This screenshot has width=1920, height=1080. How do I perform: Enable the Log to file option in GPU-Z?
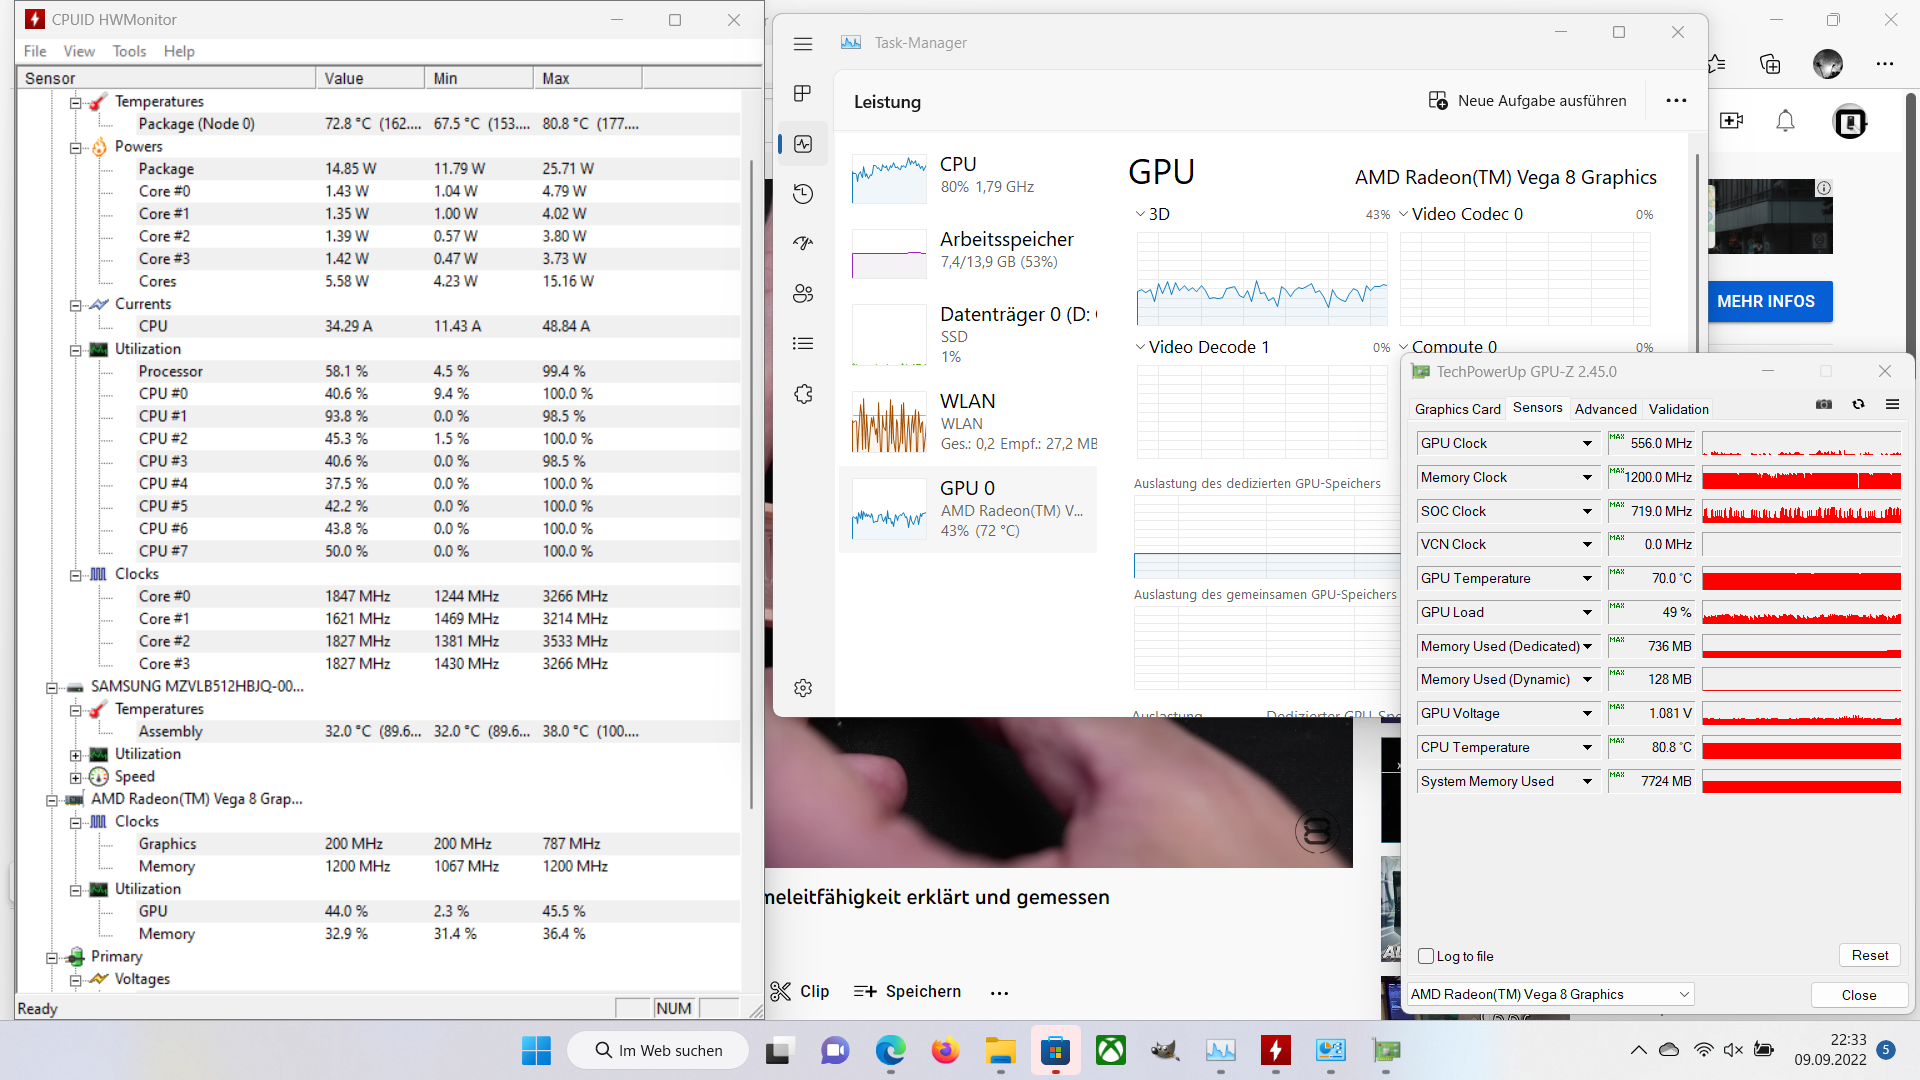(x=1425, y=956)
